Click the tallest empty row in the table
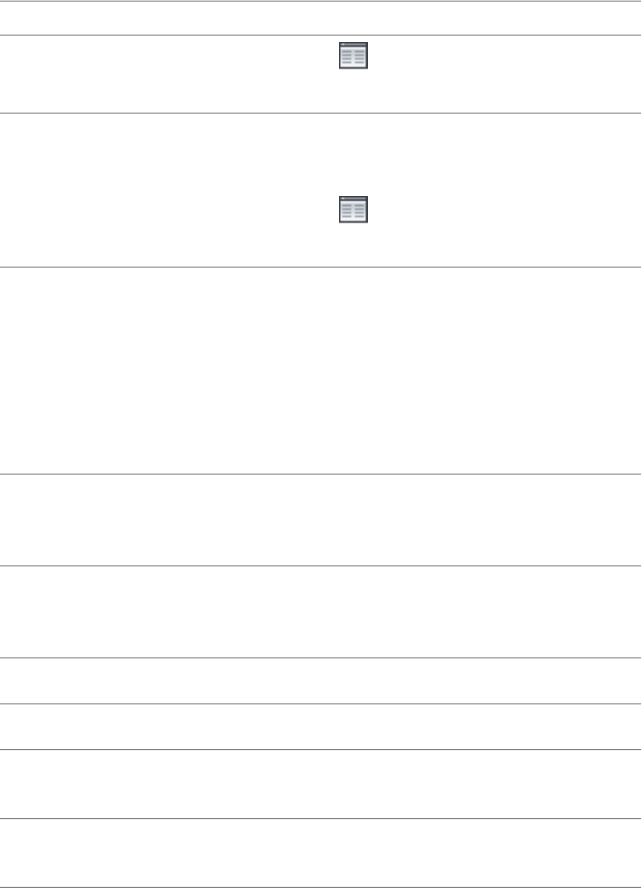This screenshot has height=888, width=642. click(320, 370)
